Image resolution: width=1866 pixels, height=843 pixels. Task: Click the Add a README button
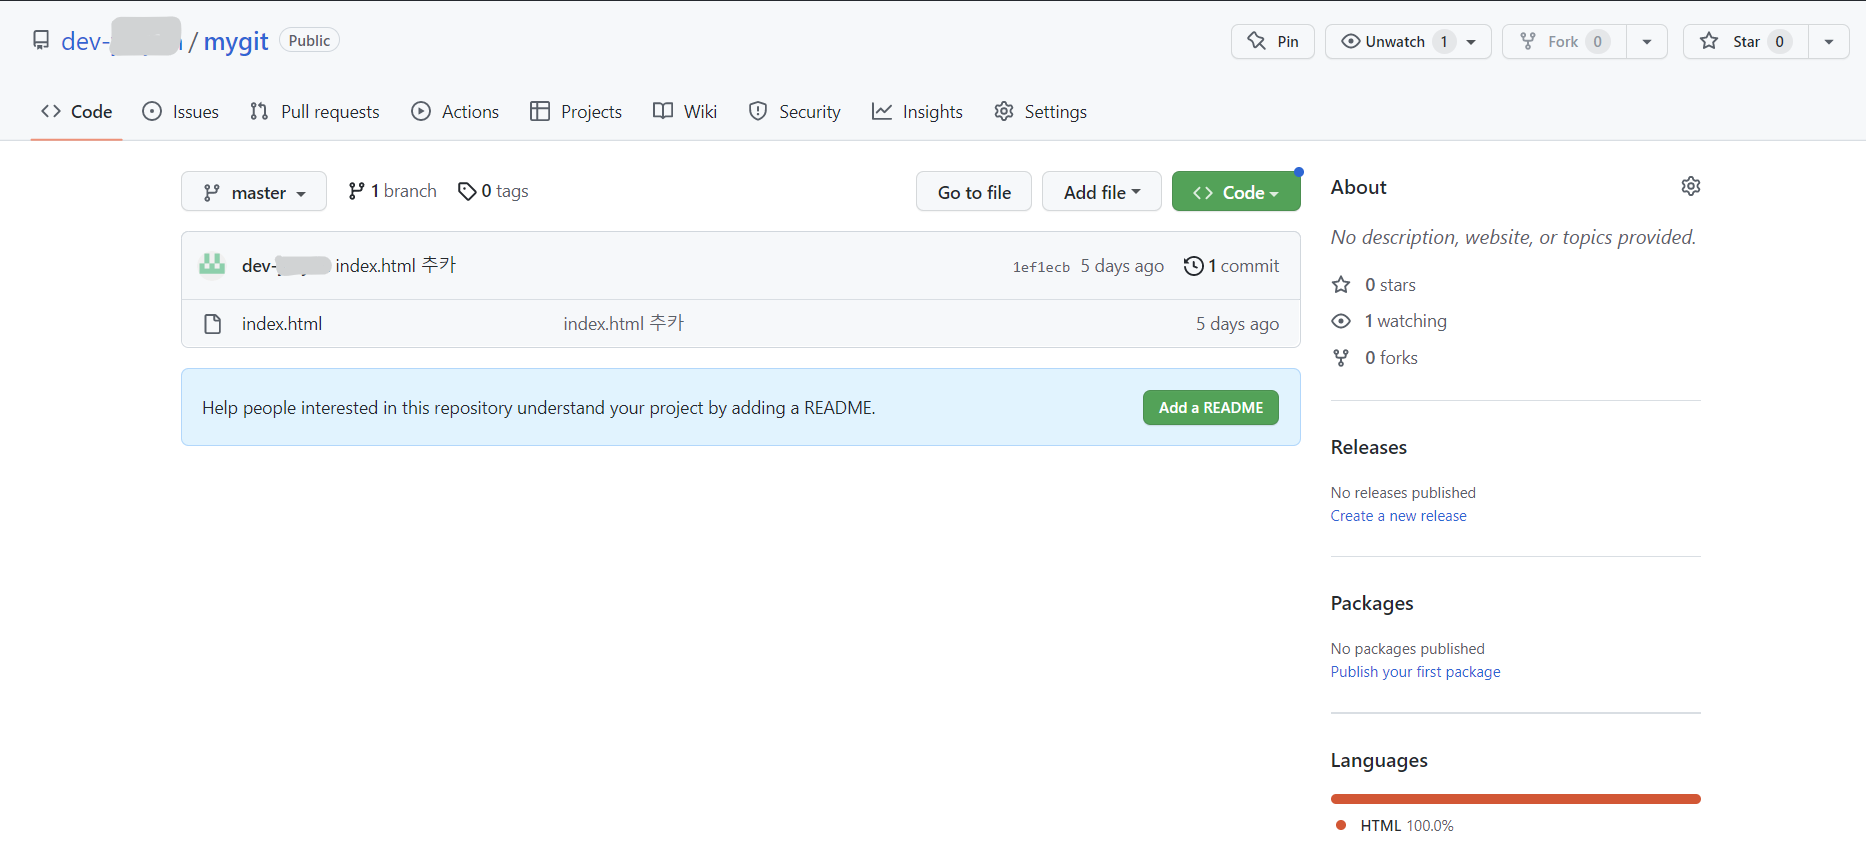point(1211,407)
